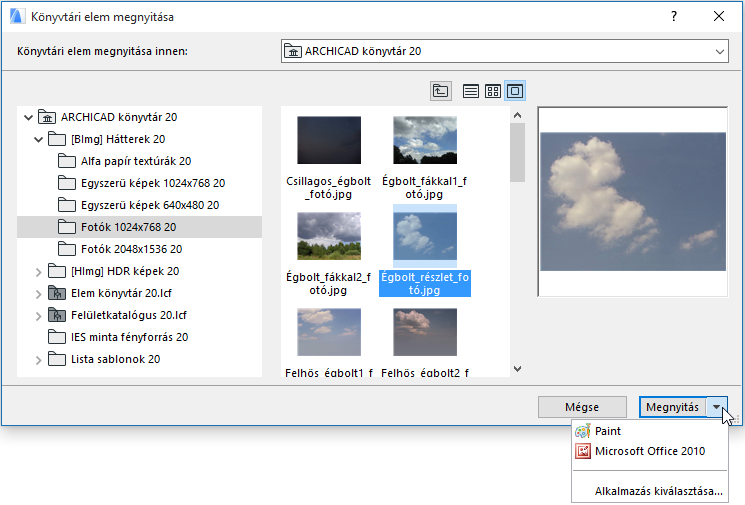Click the Felületkatalógus 20.lcf container icon
The height and width of the screenshot is (505, 745).
pyautogui.click(x=57, y=315)
